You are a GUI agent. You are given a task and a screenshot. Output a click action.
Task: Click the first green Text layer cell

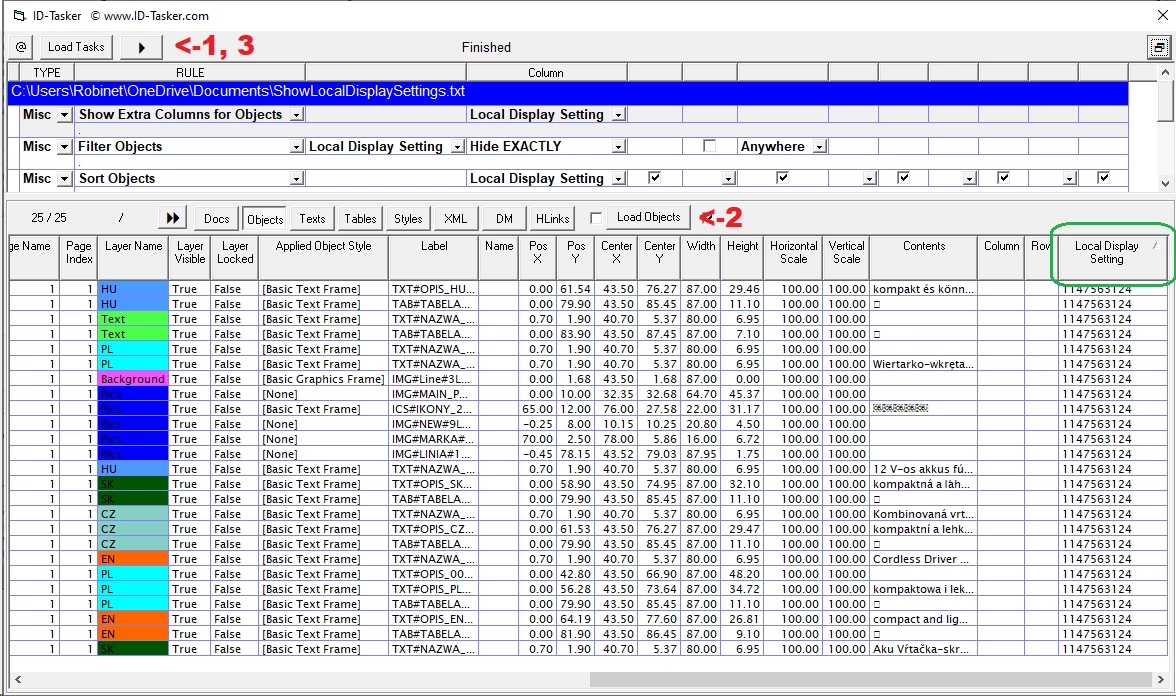133,319
